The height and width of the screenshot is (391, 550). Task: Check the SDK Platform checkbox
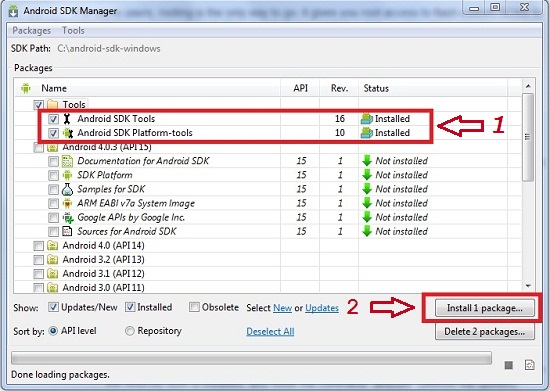(53, 175)
